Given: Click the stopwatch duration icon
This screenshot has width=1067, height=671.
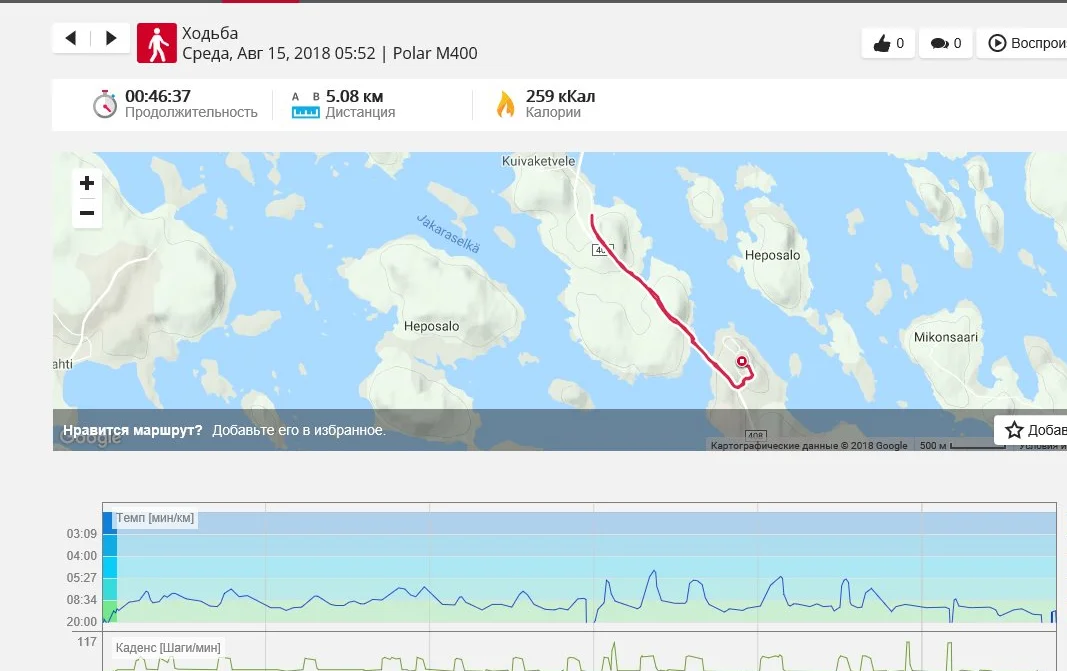Looking at the screenshot, I should pyautogui.click(x=105, y=104).
